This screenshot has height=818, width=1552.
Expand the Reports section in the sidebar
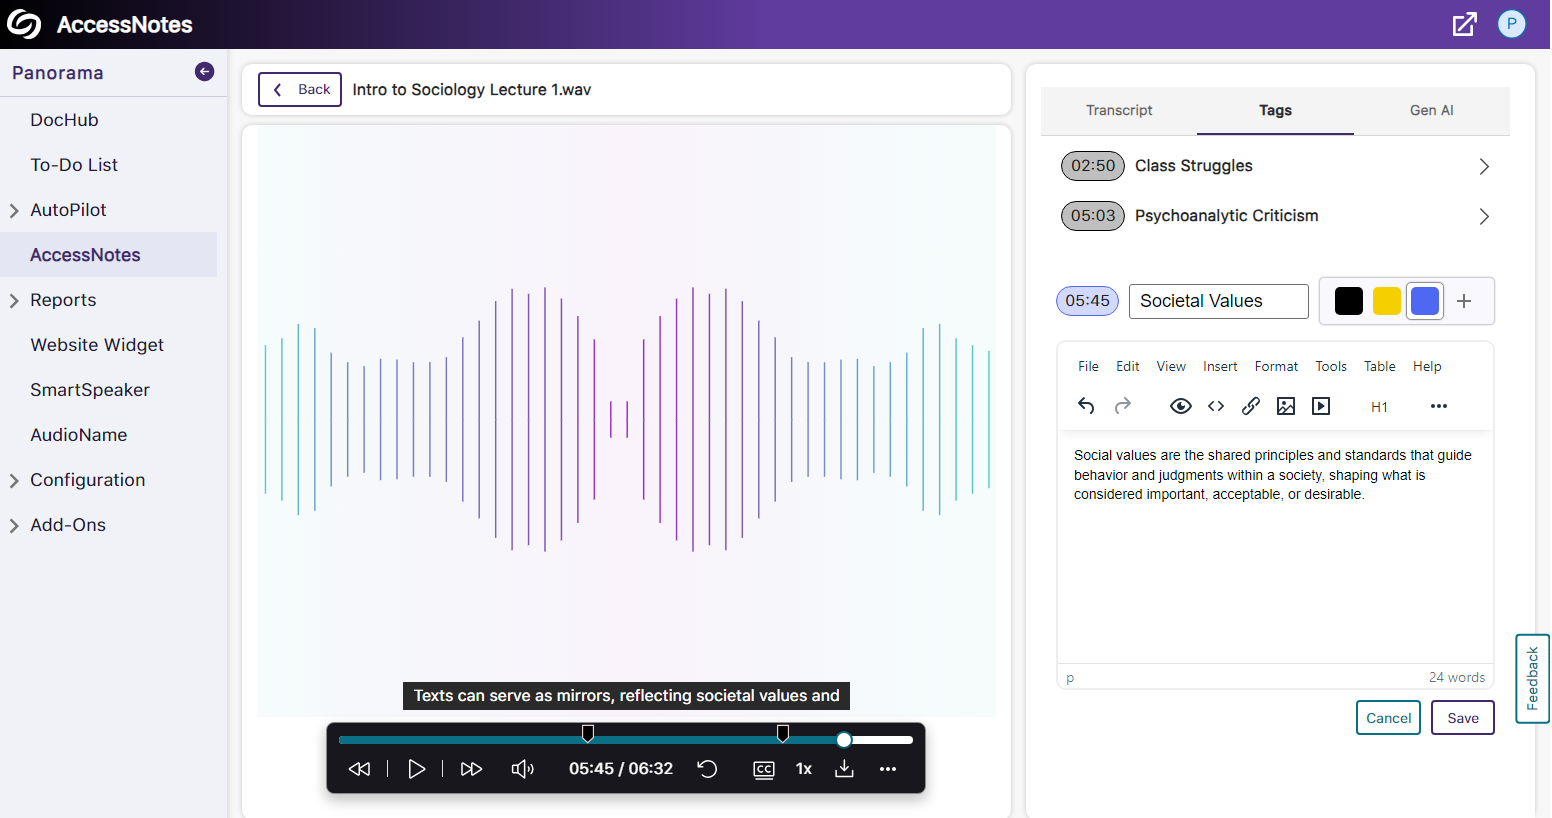(14, 300)
